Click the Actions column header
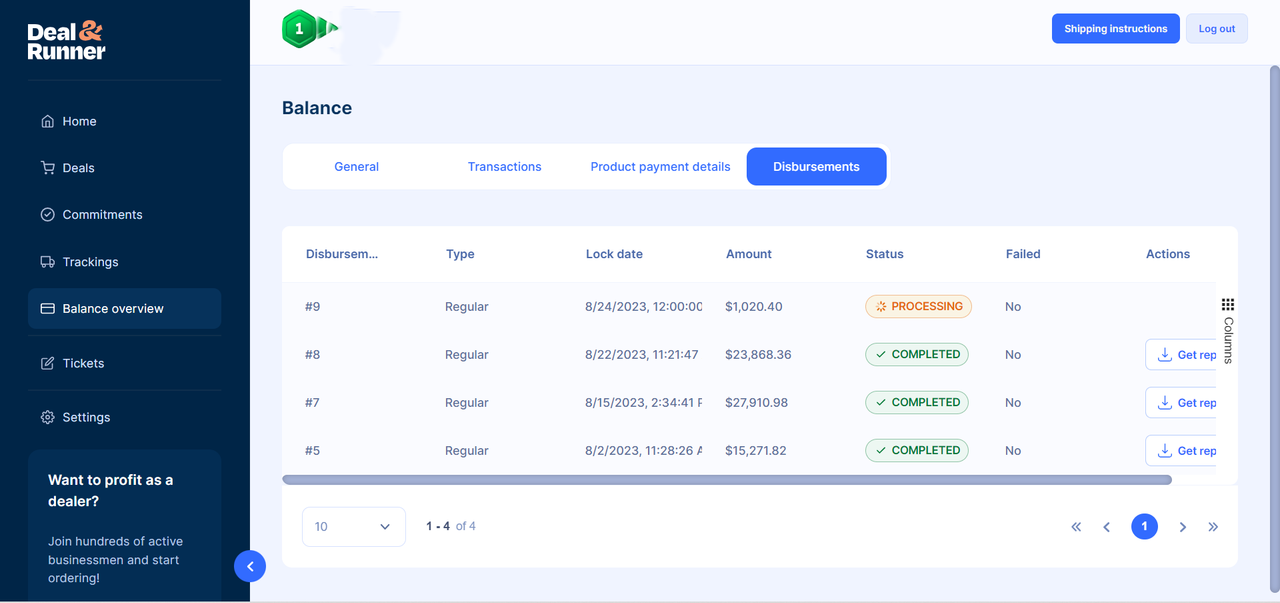The image size is (1280, 603). click(x=1168, y=254)
